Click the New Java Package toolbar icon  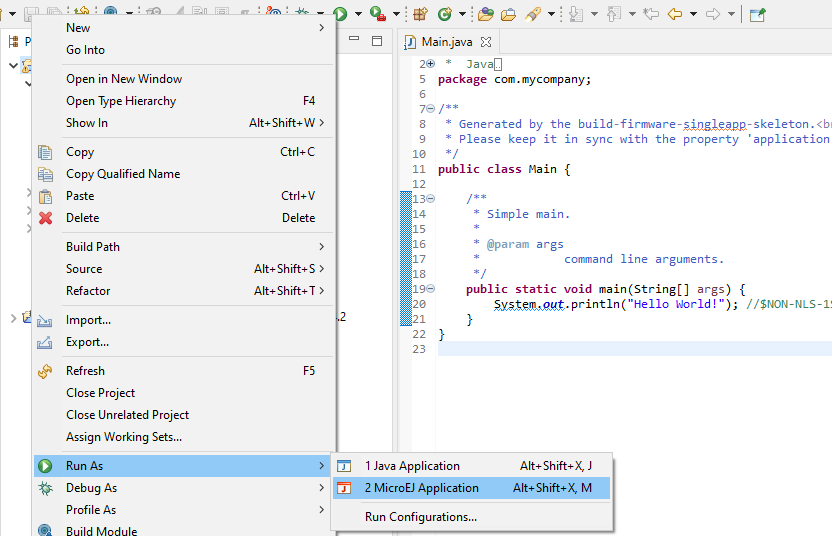click(420, 14)
